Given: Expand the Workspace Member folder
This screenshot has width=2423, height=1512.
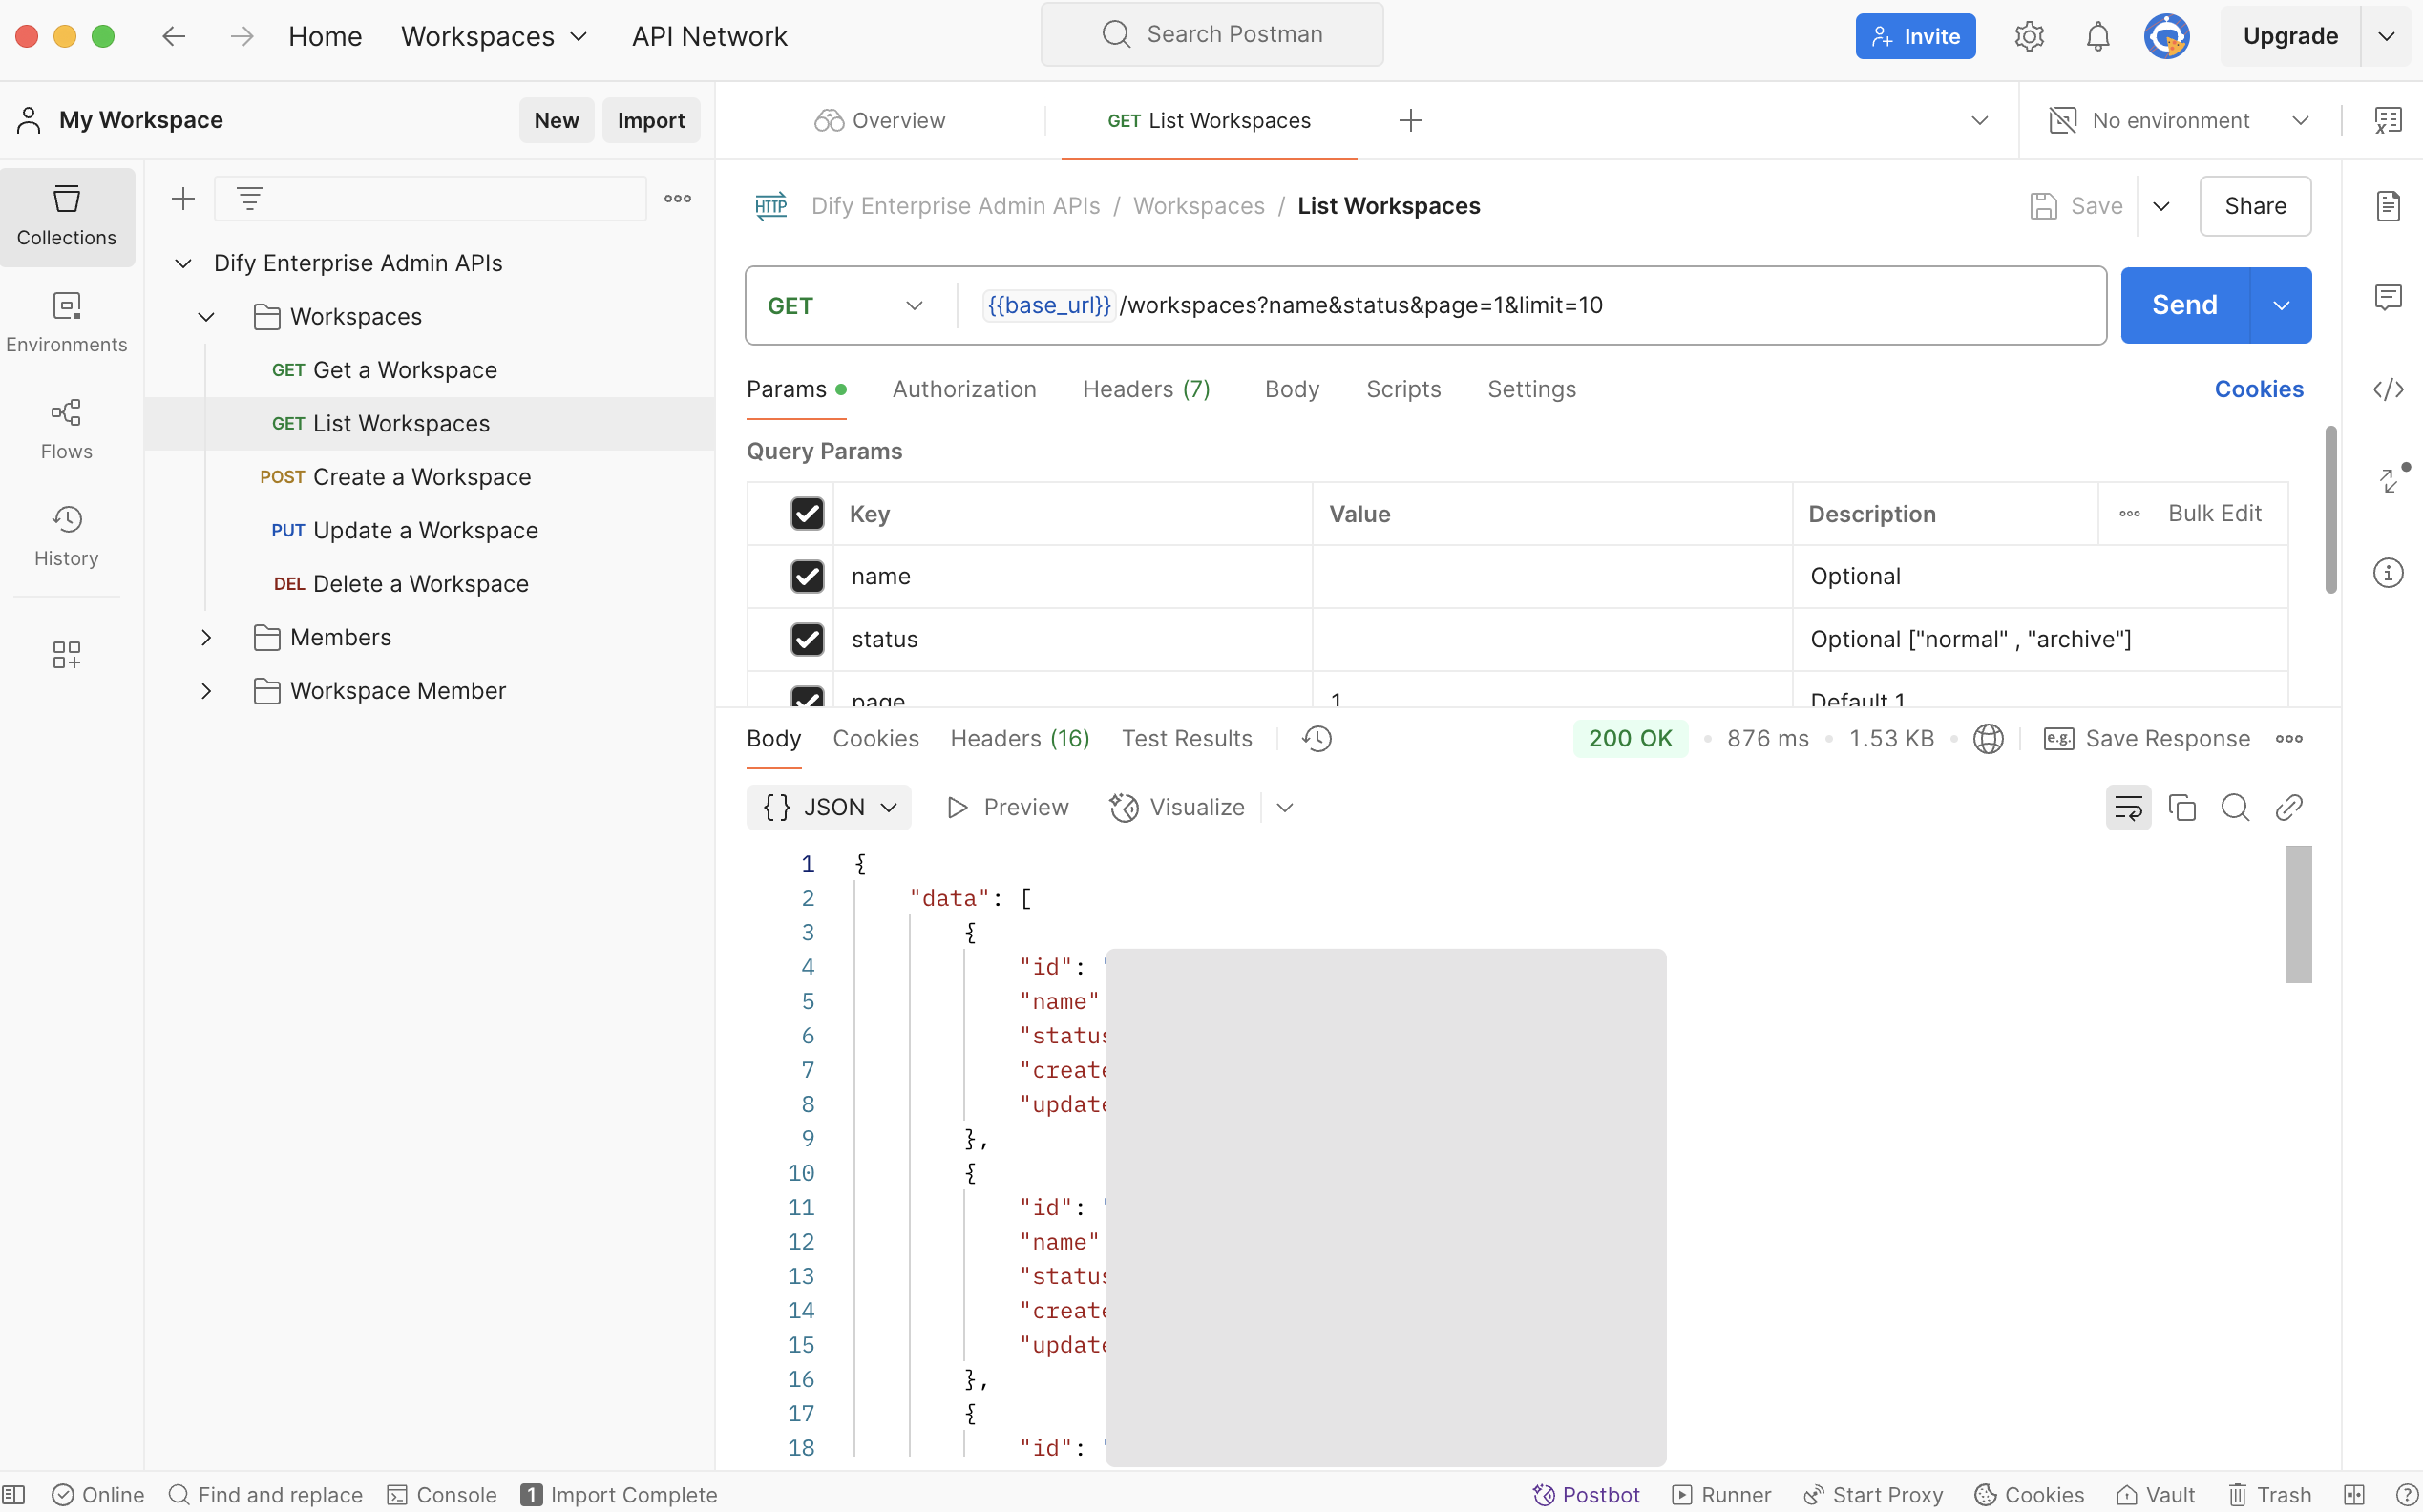Looking at the screenshot, I should coord(206,691).
